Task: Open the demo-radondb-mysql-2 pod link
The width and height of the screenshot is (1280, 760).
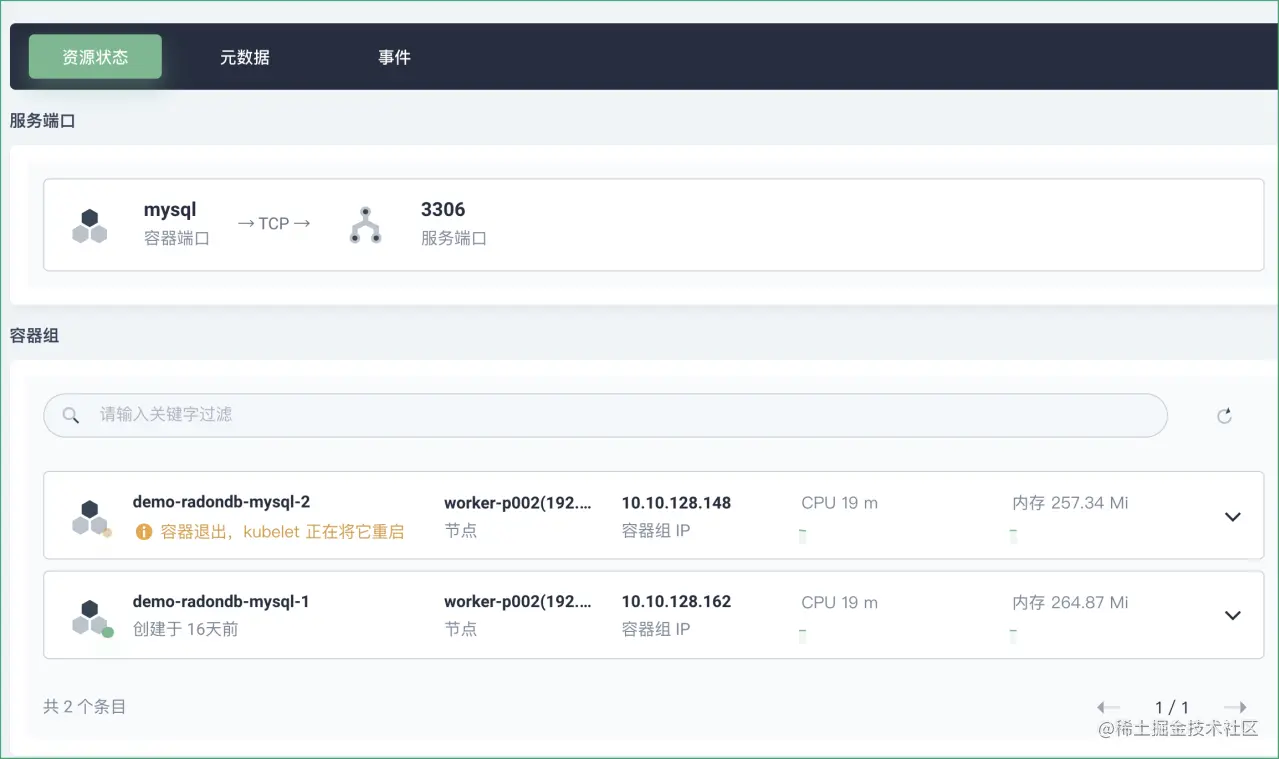Action: point(221,502)
